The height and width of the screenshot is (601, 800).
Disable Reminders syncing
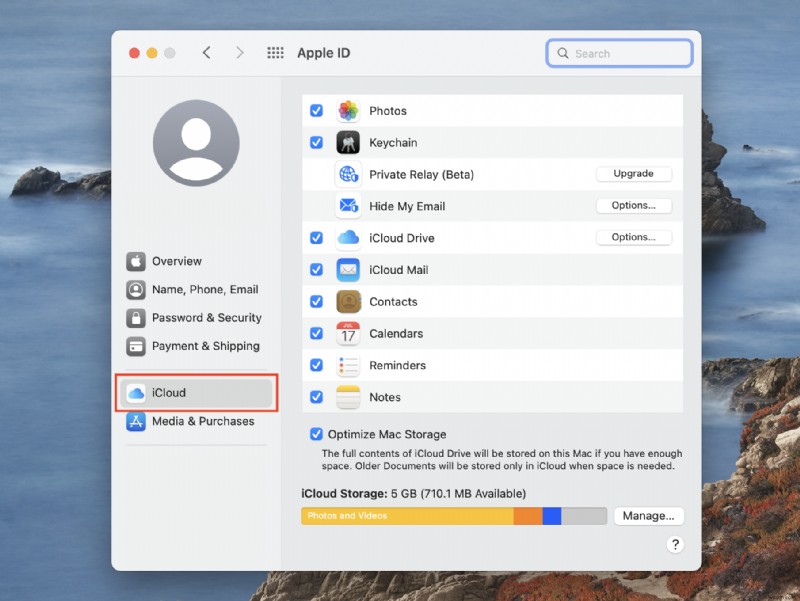(316, 365)
